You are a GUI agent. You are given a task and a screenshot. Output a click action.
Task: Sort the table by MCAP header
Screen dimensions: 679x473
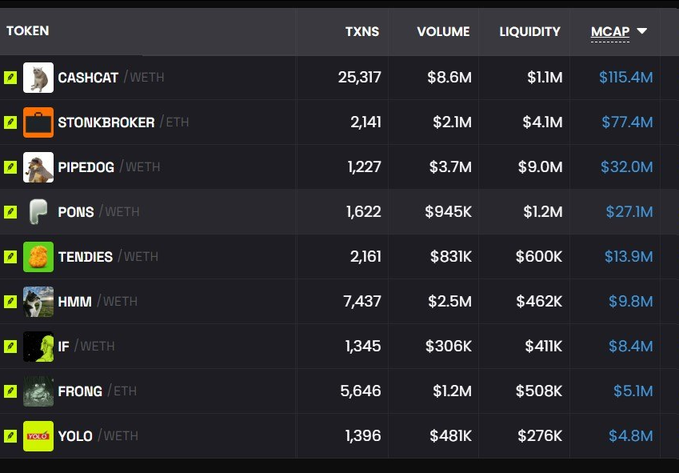coord(610,32)
